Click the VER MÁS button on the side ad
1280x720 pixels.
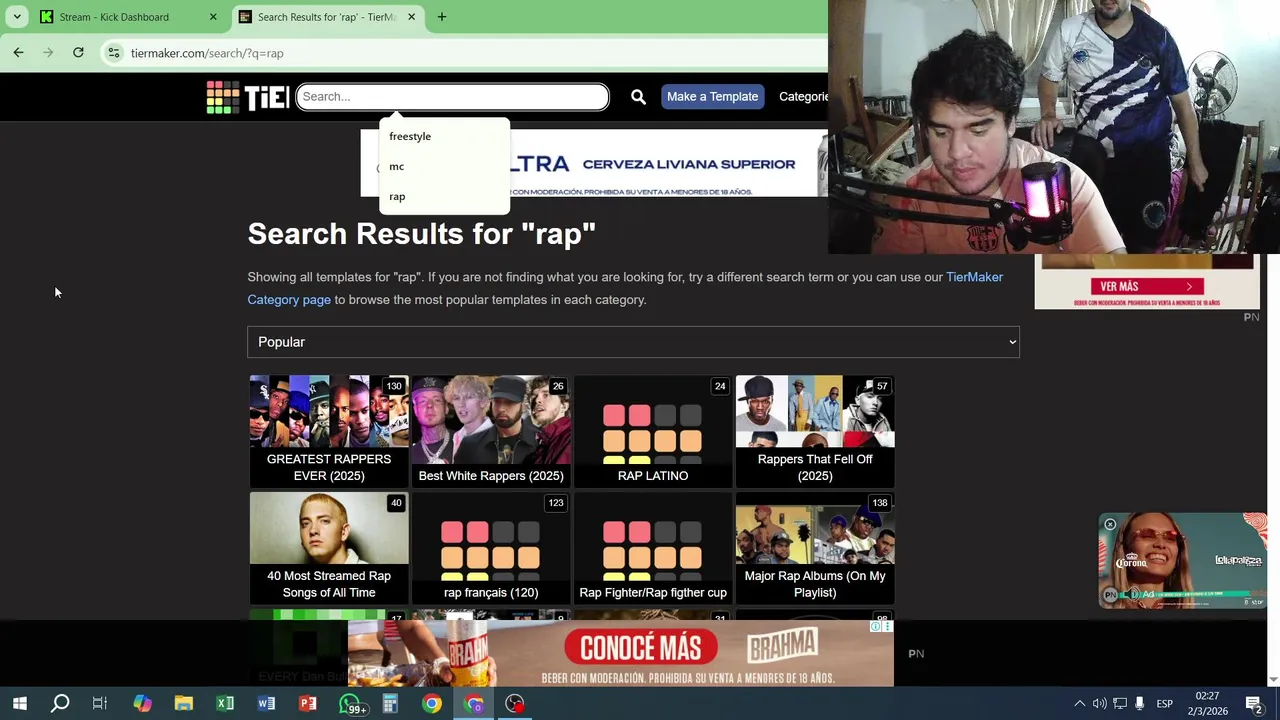1146,286
